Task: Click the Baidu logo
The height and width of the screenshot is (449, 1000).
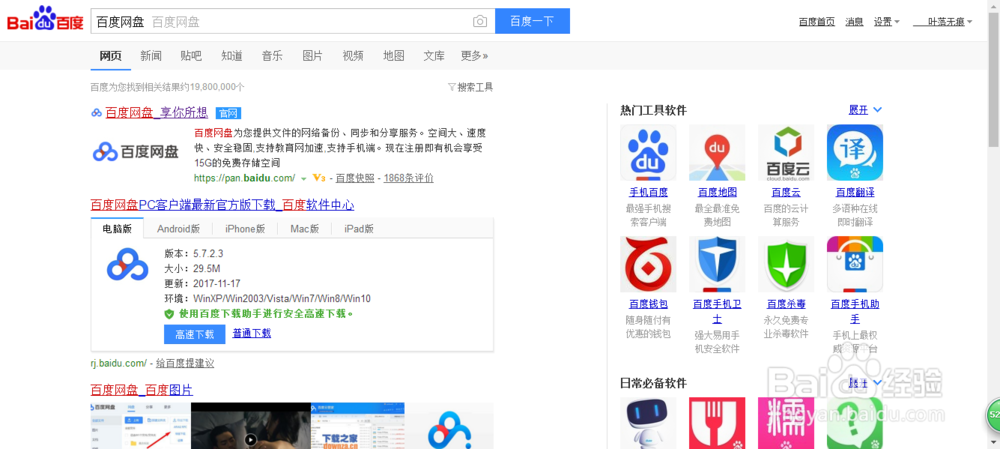Action: (x=45, y=19)
